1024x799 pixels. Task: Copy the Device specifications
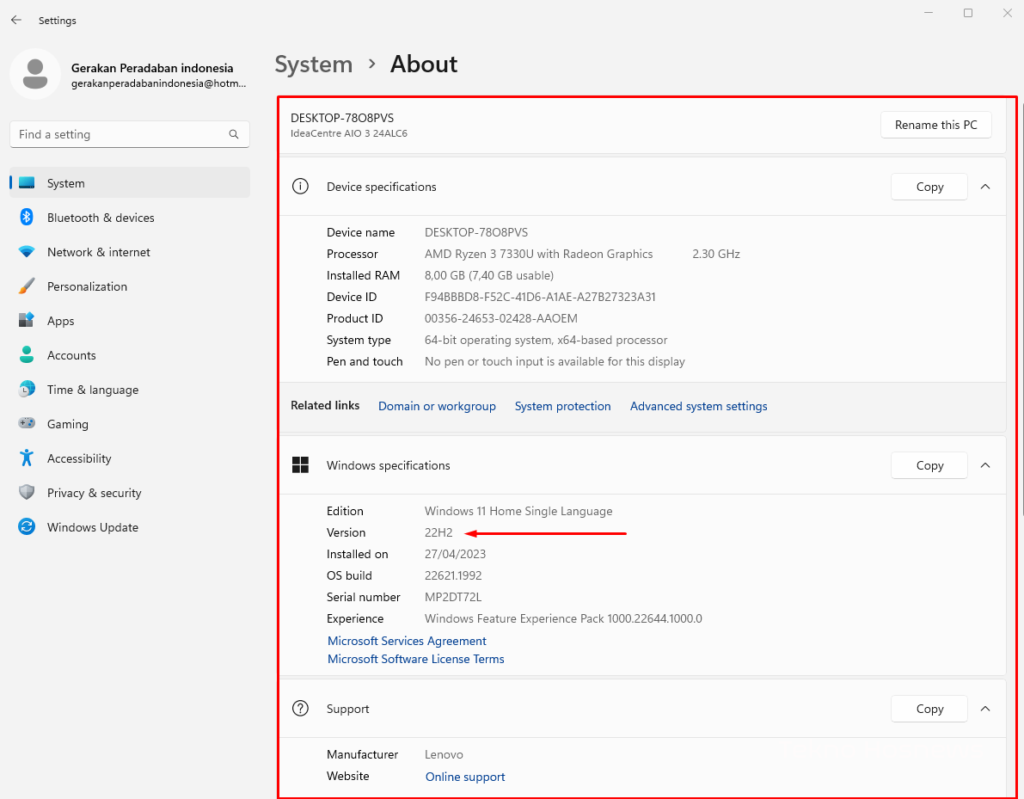click(929, 187)
